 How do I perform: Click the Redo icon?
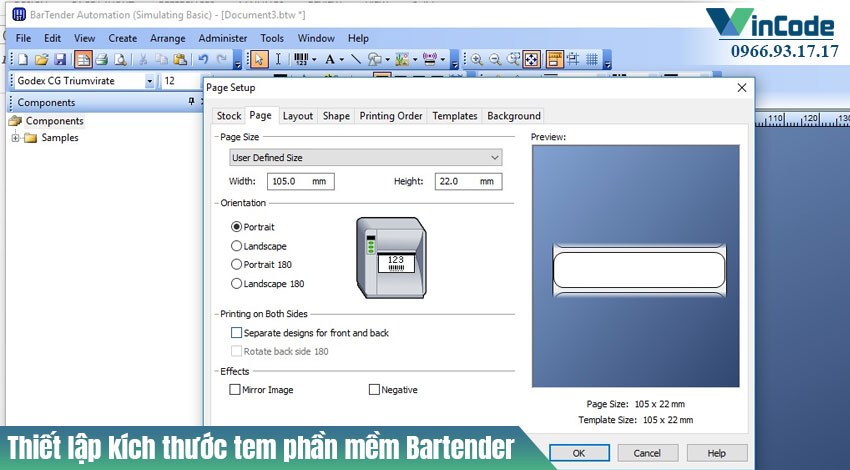pos(222,59)
